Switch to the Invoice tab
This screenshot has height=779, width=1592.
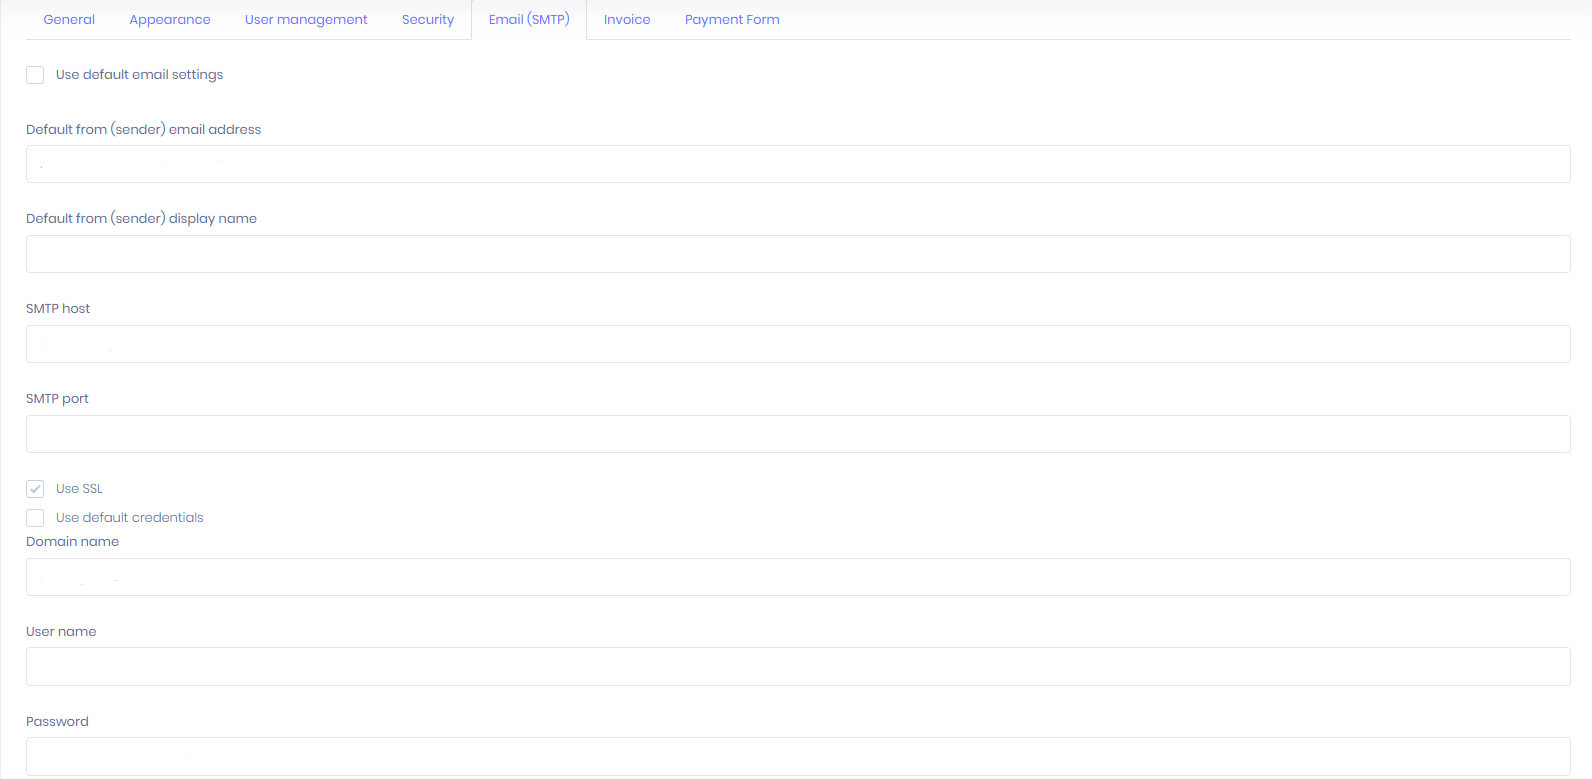(627, 19)
